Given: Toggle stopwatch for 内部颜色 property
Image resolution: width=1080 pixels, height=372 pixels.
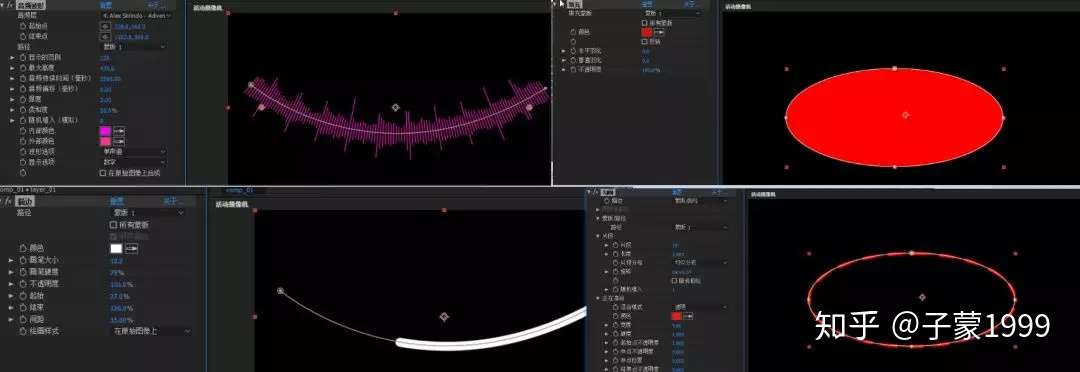Looking at the screenshot, I should coord(23,131).
